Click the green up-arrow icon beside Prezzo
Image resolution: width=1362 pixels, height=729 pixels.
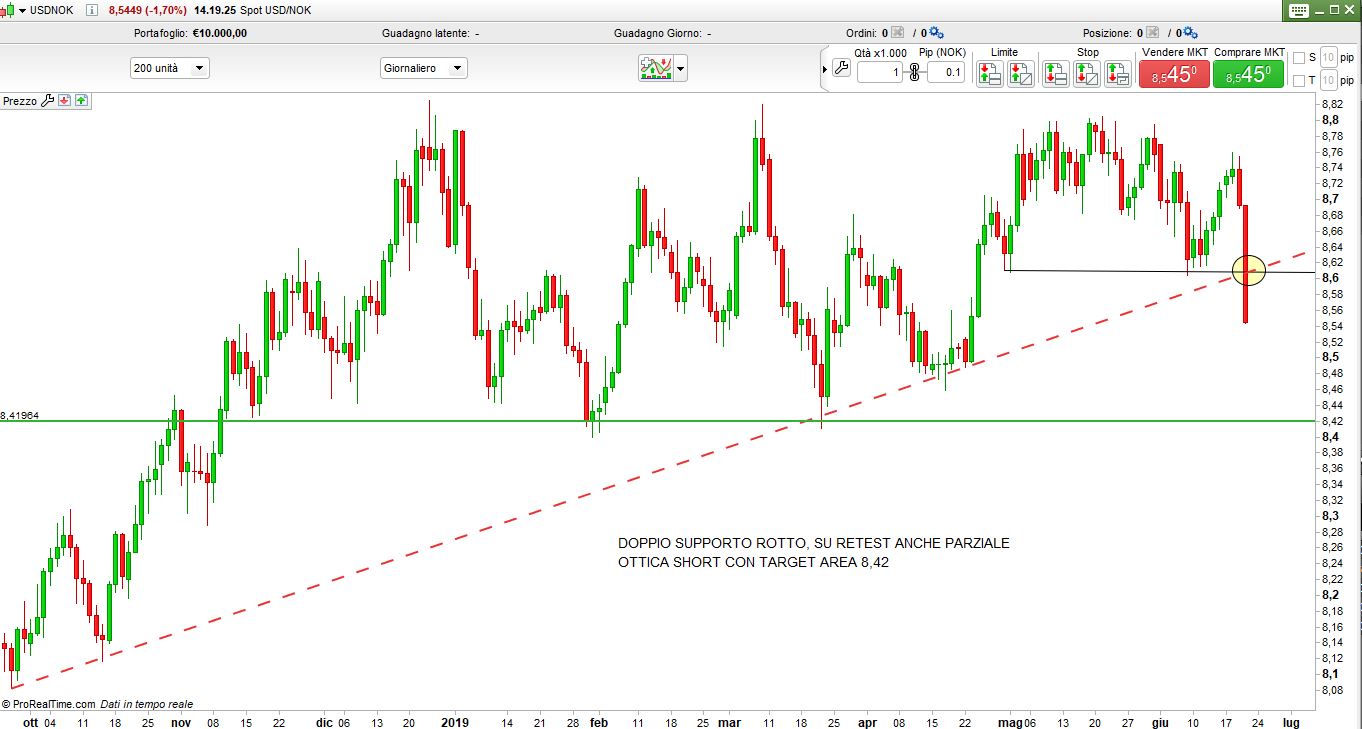(81, 101)
